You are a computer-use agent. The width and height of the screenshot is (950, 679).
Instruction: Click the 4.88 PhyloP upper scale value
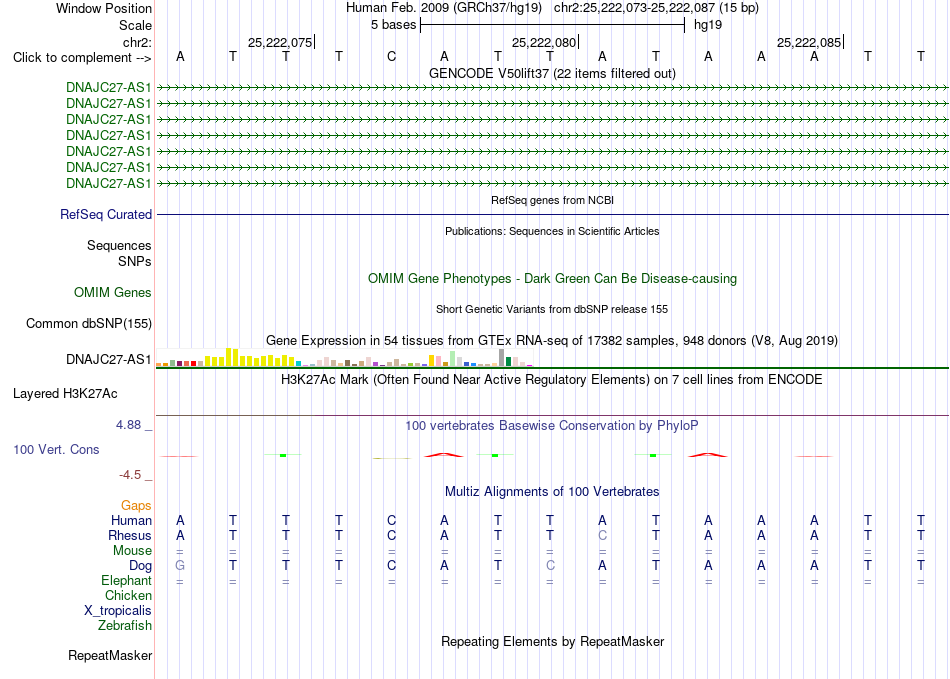128,425
